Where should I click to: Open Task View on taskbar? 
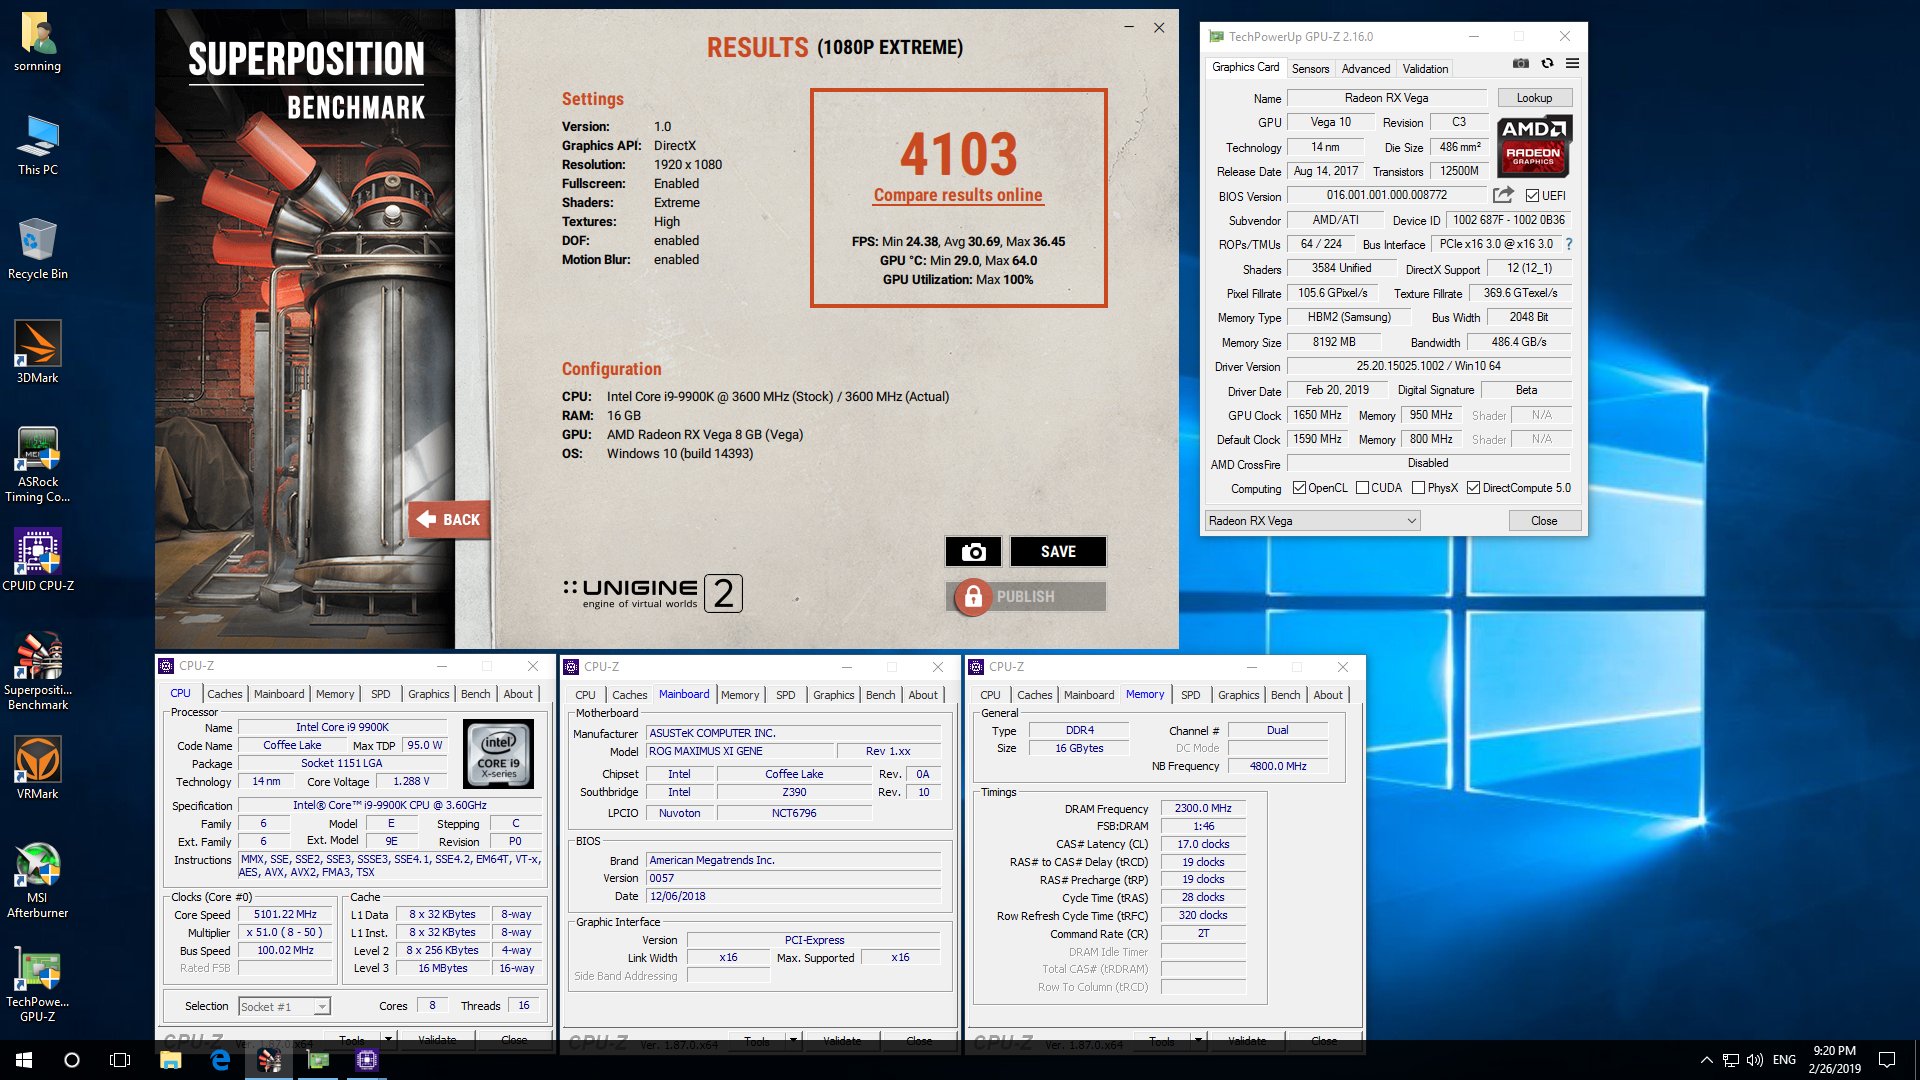click(120, 1060)
